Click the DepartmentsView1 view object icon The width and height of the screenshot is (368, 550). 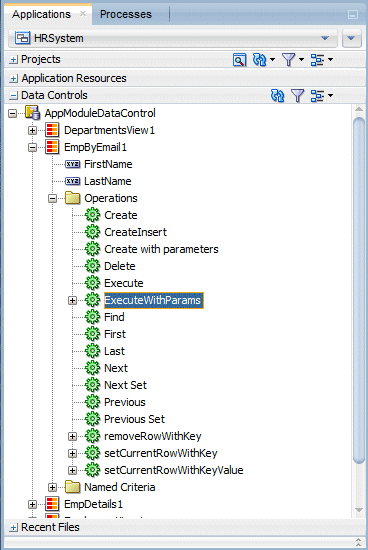pyautogui.click(x=52, y=130)
